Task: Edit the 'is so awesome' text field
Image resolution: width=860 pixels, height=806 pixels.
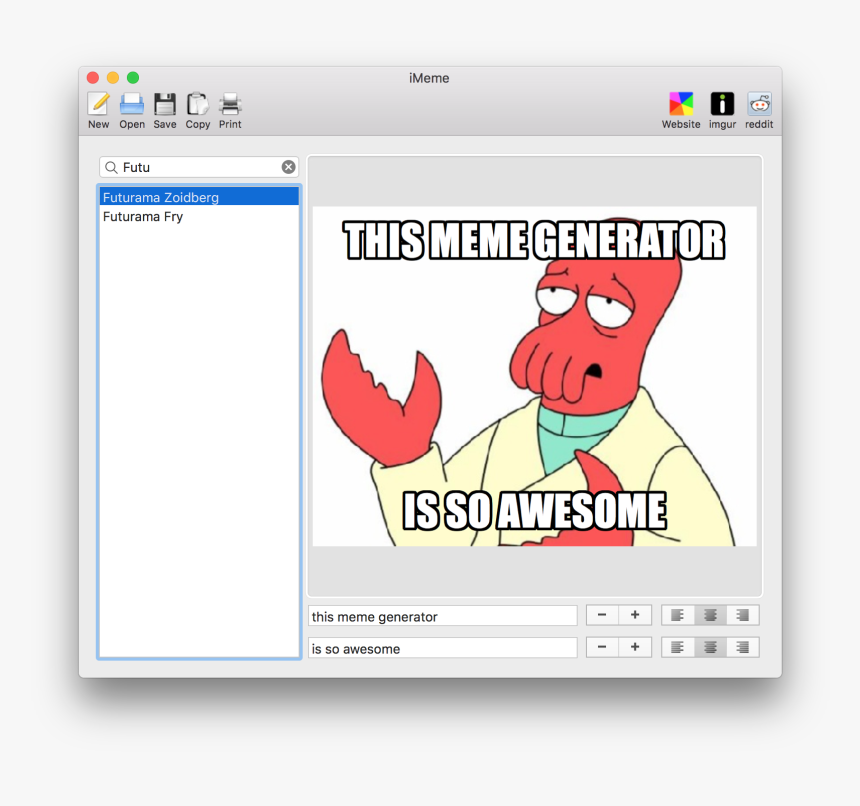Action: tap(443, 648)
